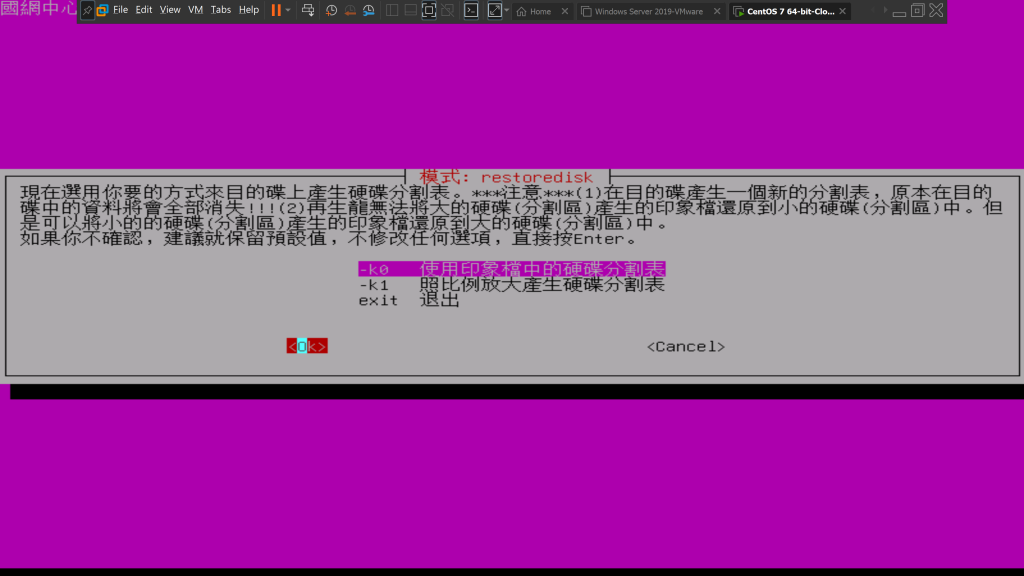Click send Ctrl+Alt+Del icon
This screenshot has height=576, width=1024.
(308, 10)
